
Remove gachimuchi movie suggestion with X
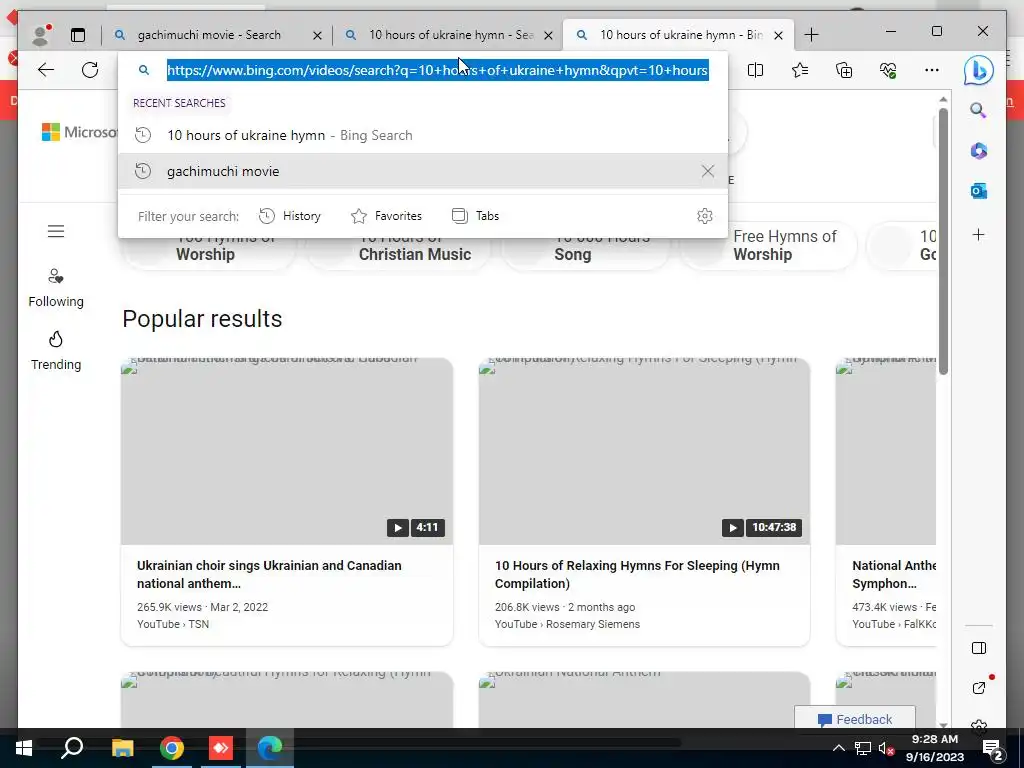click(x=708, y=171)
